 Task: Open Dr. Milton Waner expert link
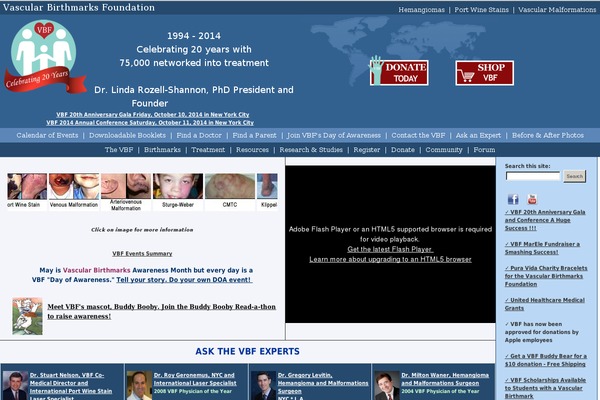click(445, 379)
